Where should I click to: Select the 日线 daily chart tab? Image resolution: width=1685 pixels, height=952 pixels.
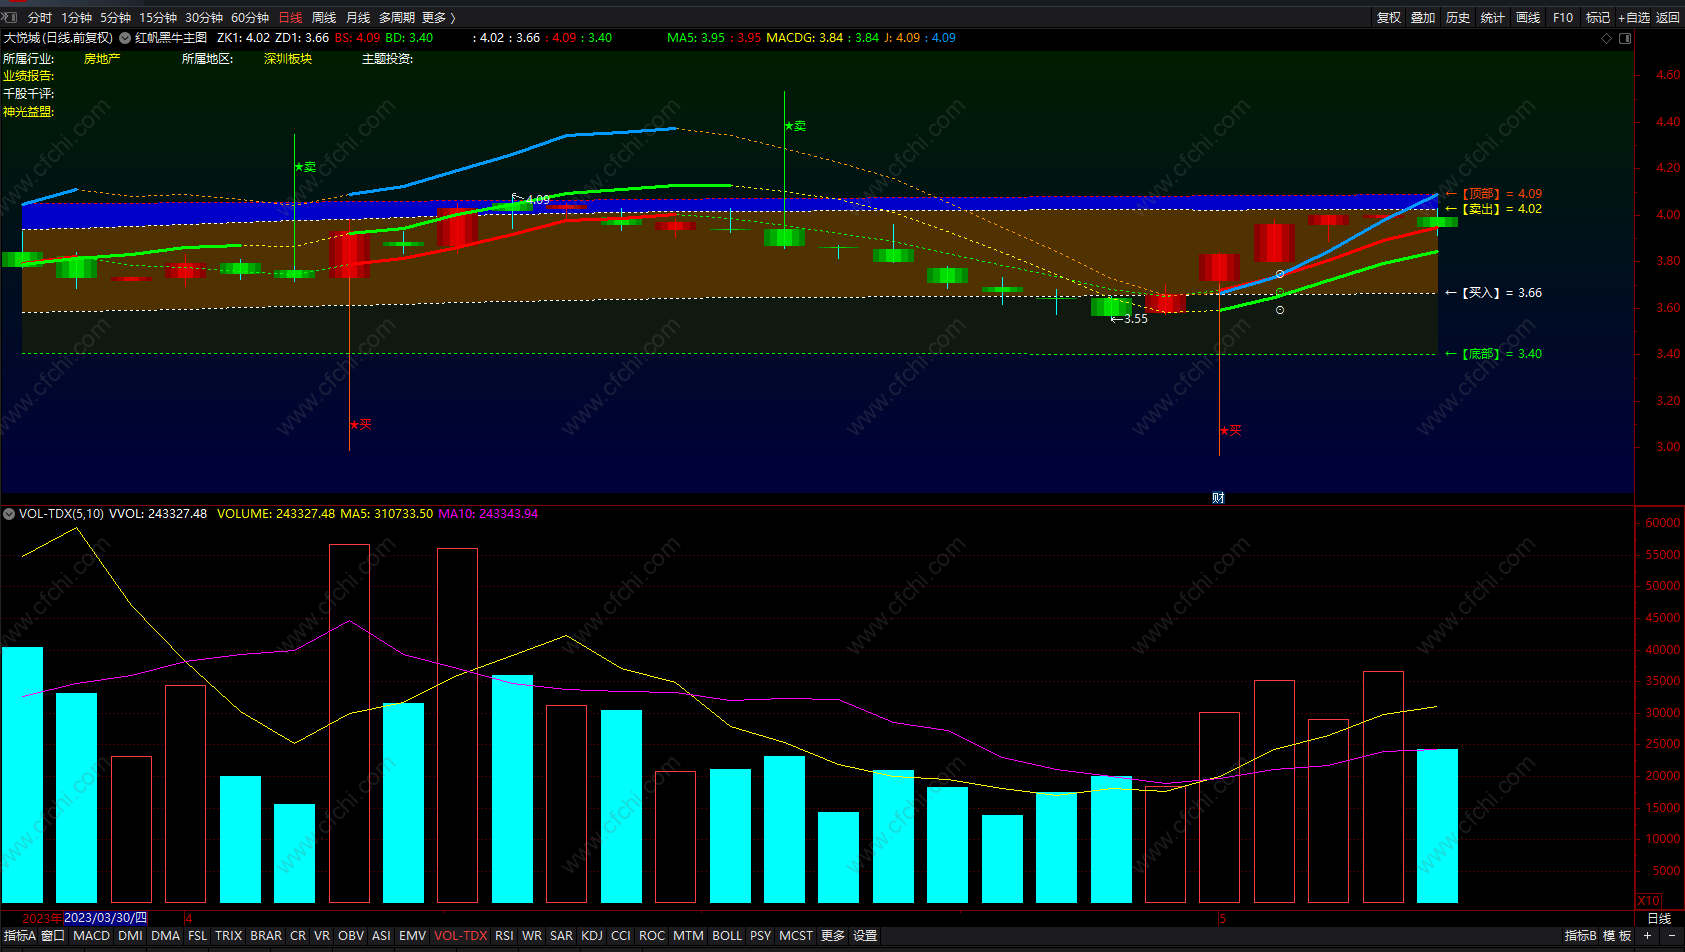coord(290,18)
